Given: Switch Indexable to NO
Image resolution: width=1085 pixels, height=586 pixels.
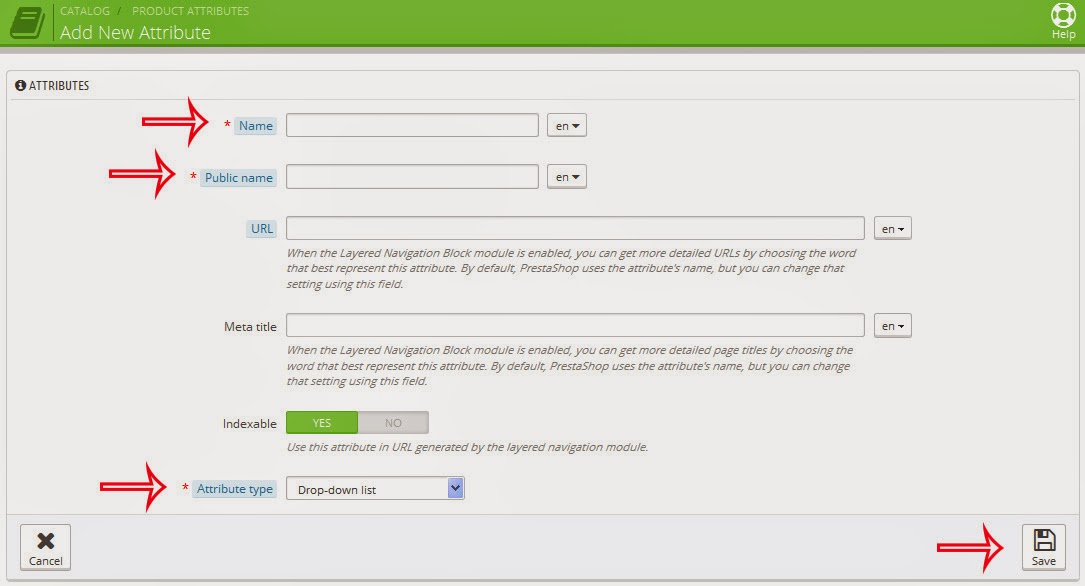Looking at the screenshot, I should [393, 423].
